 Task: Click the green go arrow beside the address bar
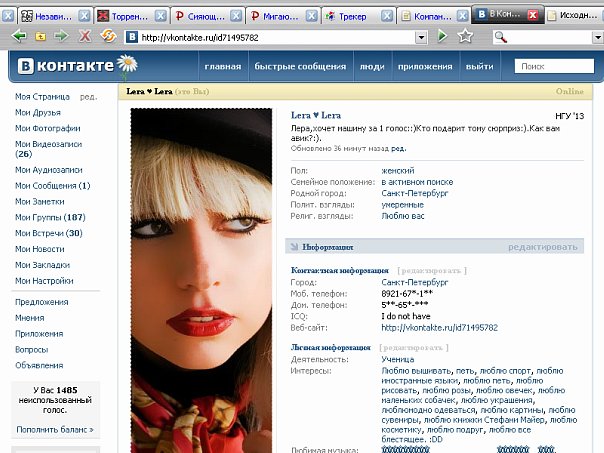pos(442,36)
